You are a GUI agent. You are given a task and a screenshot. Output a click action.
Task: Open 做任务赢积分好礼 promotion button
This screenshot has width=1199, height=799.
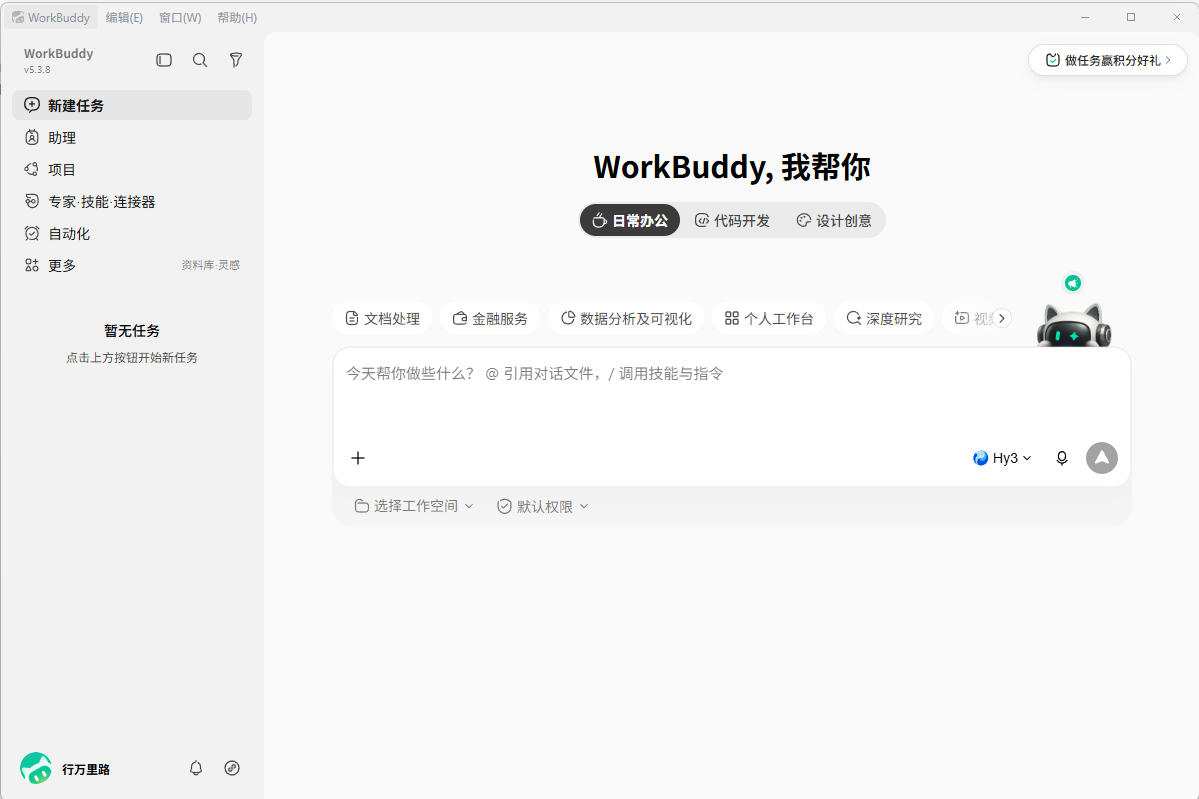pos(1108,60)
